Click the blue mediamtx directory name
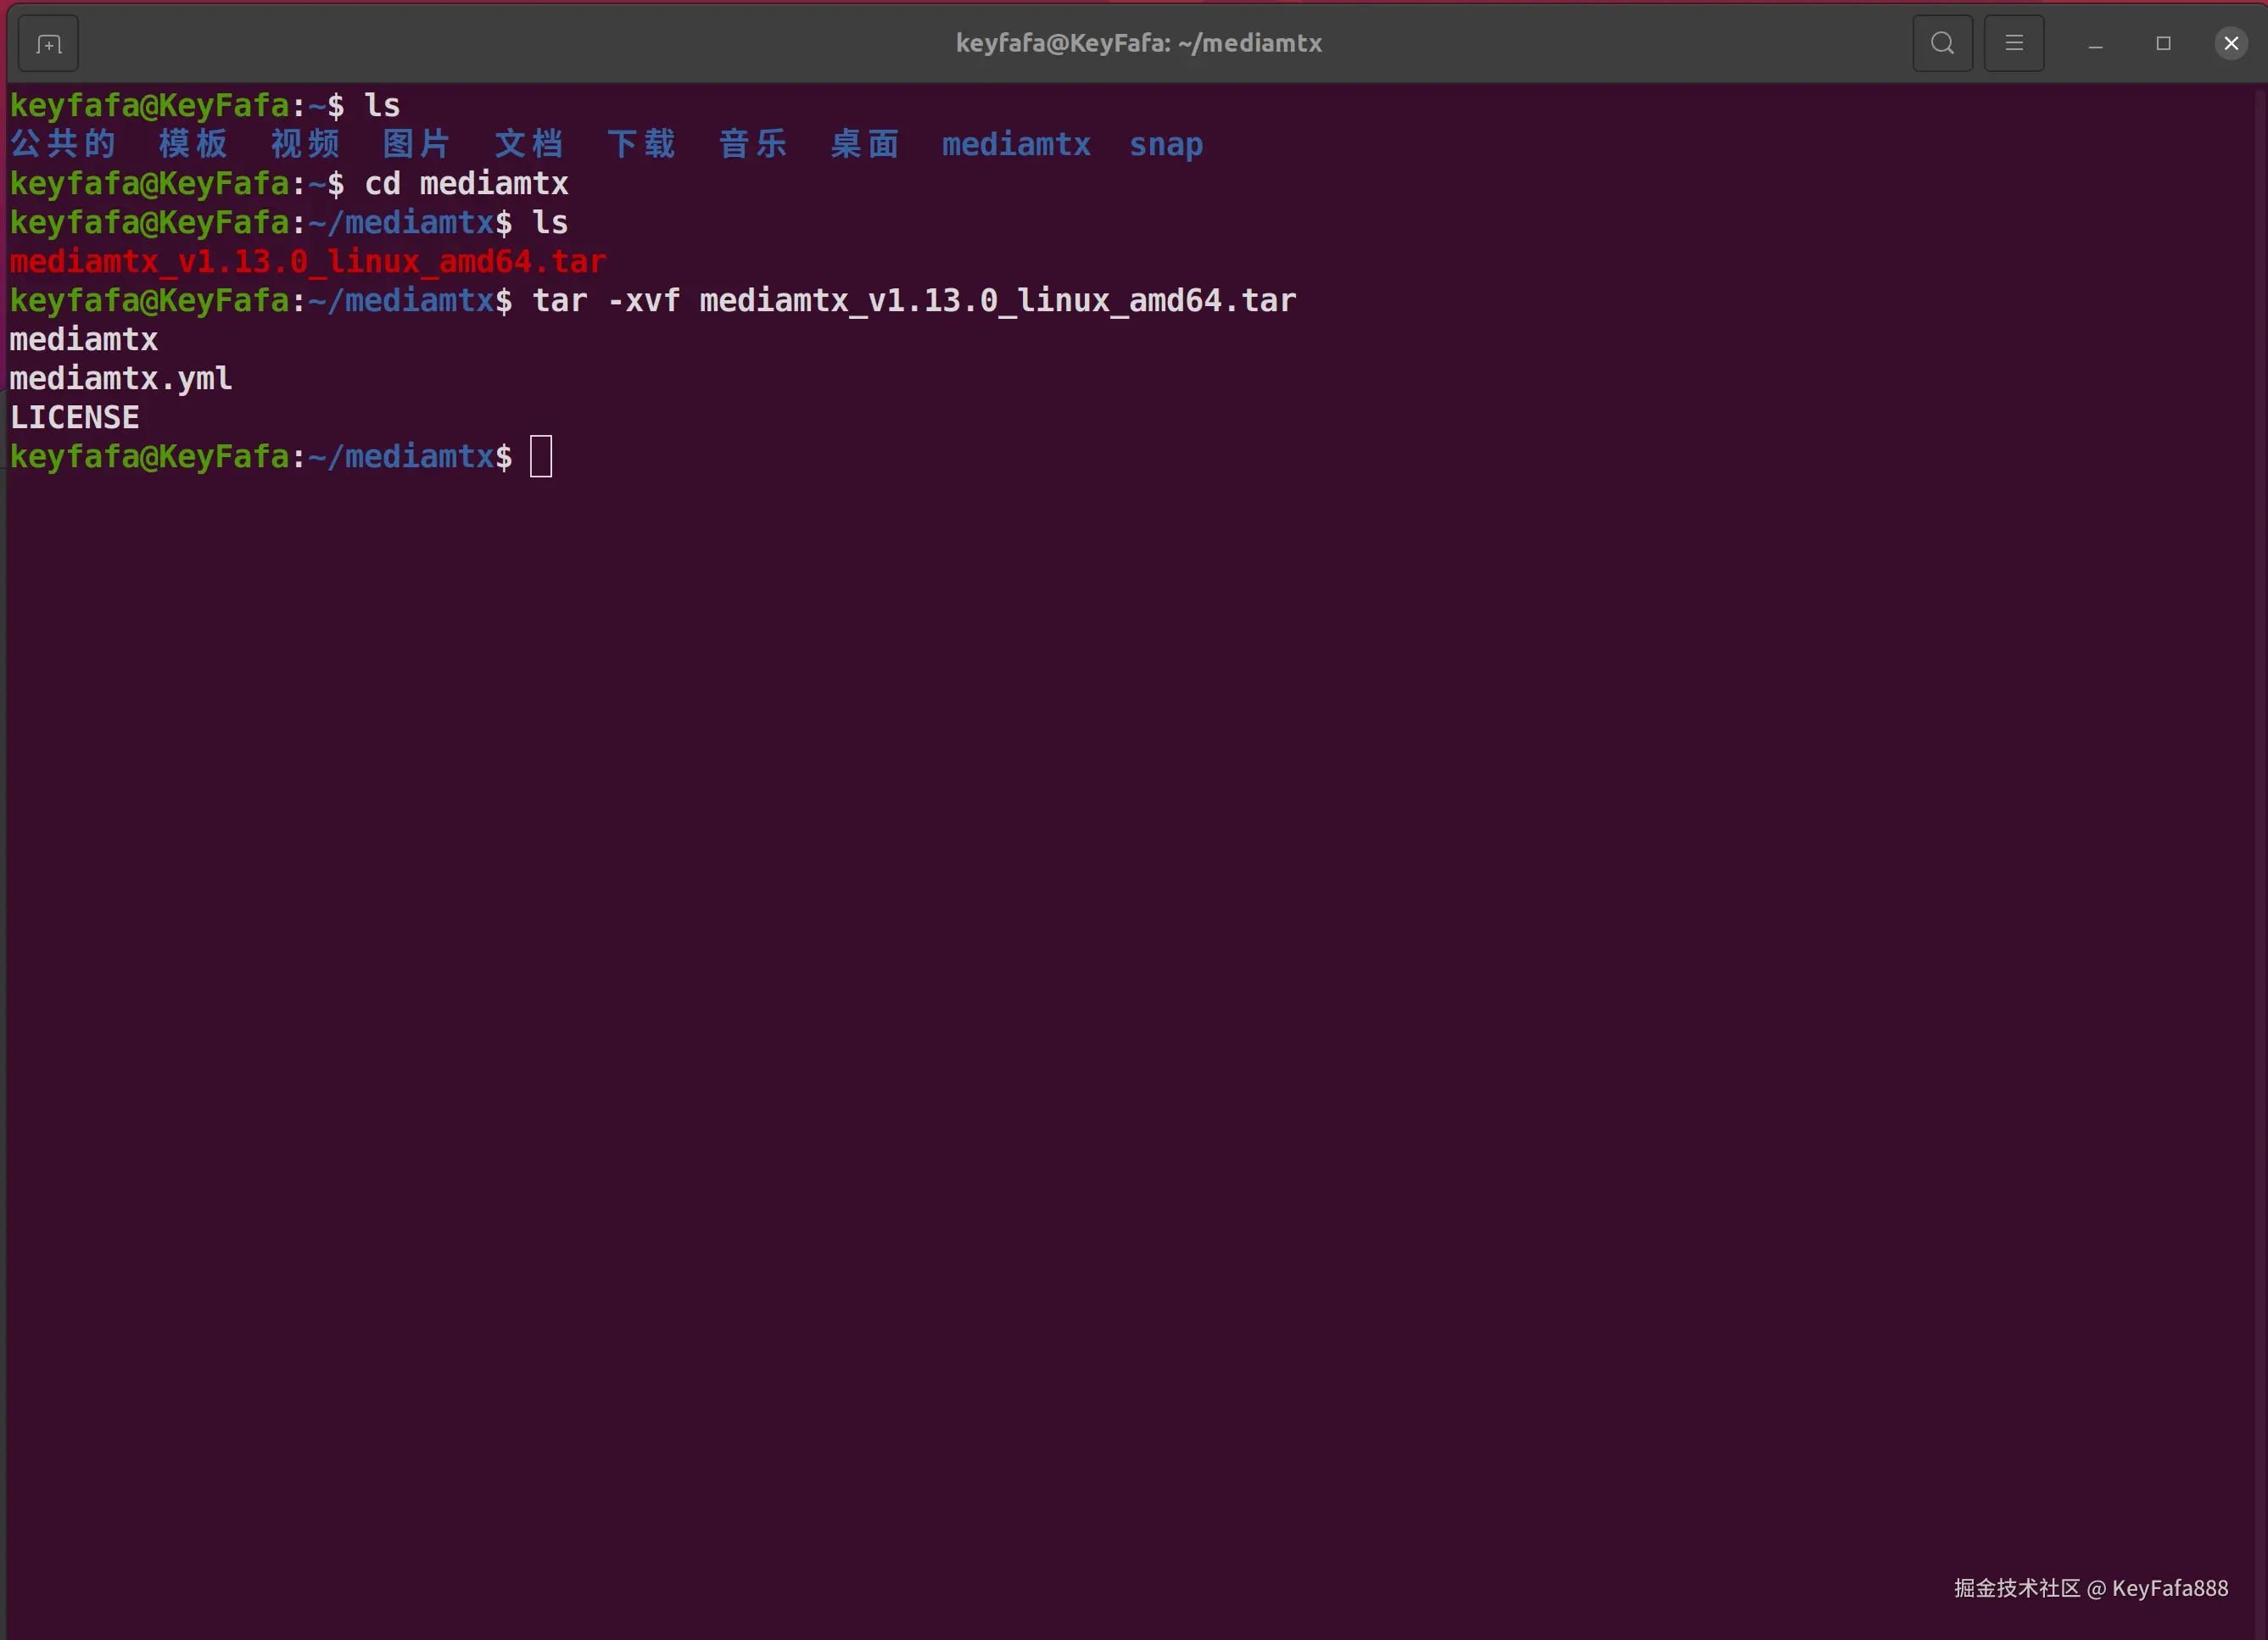The width and height of the screenshot is (2268, 1640). 1015,145
